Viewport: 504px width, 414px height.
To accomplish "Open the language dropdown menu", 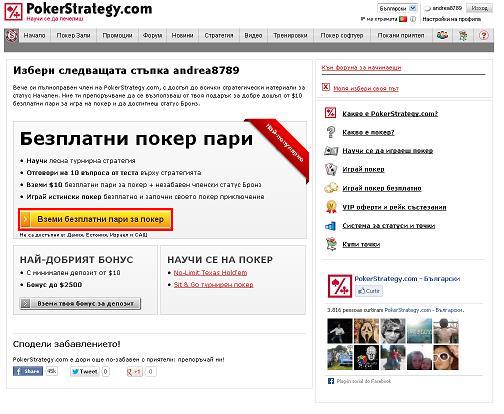I will click(397, 8).
